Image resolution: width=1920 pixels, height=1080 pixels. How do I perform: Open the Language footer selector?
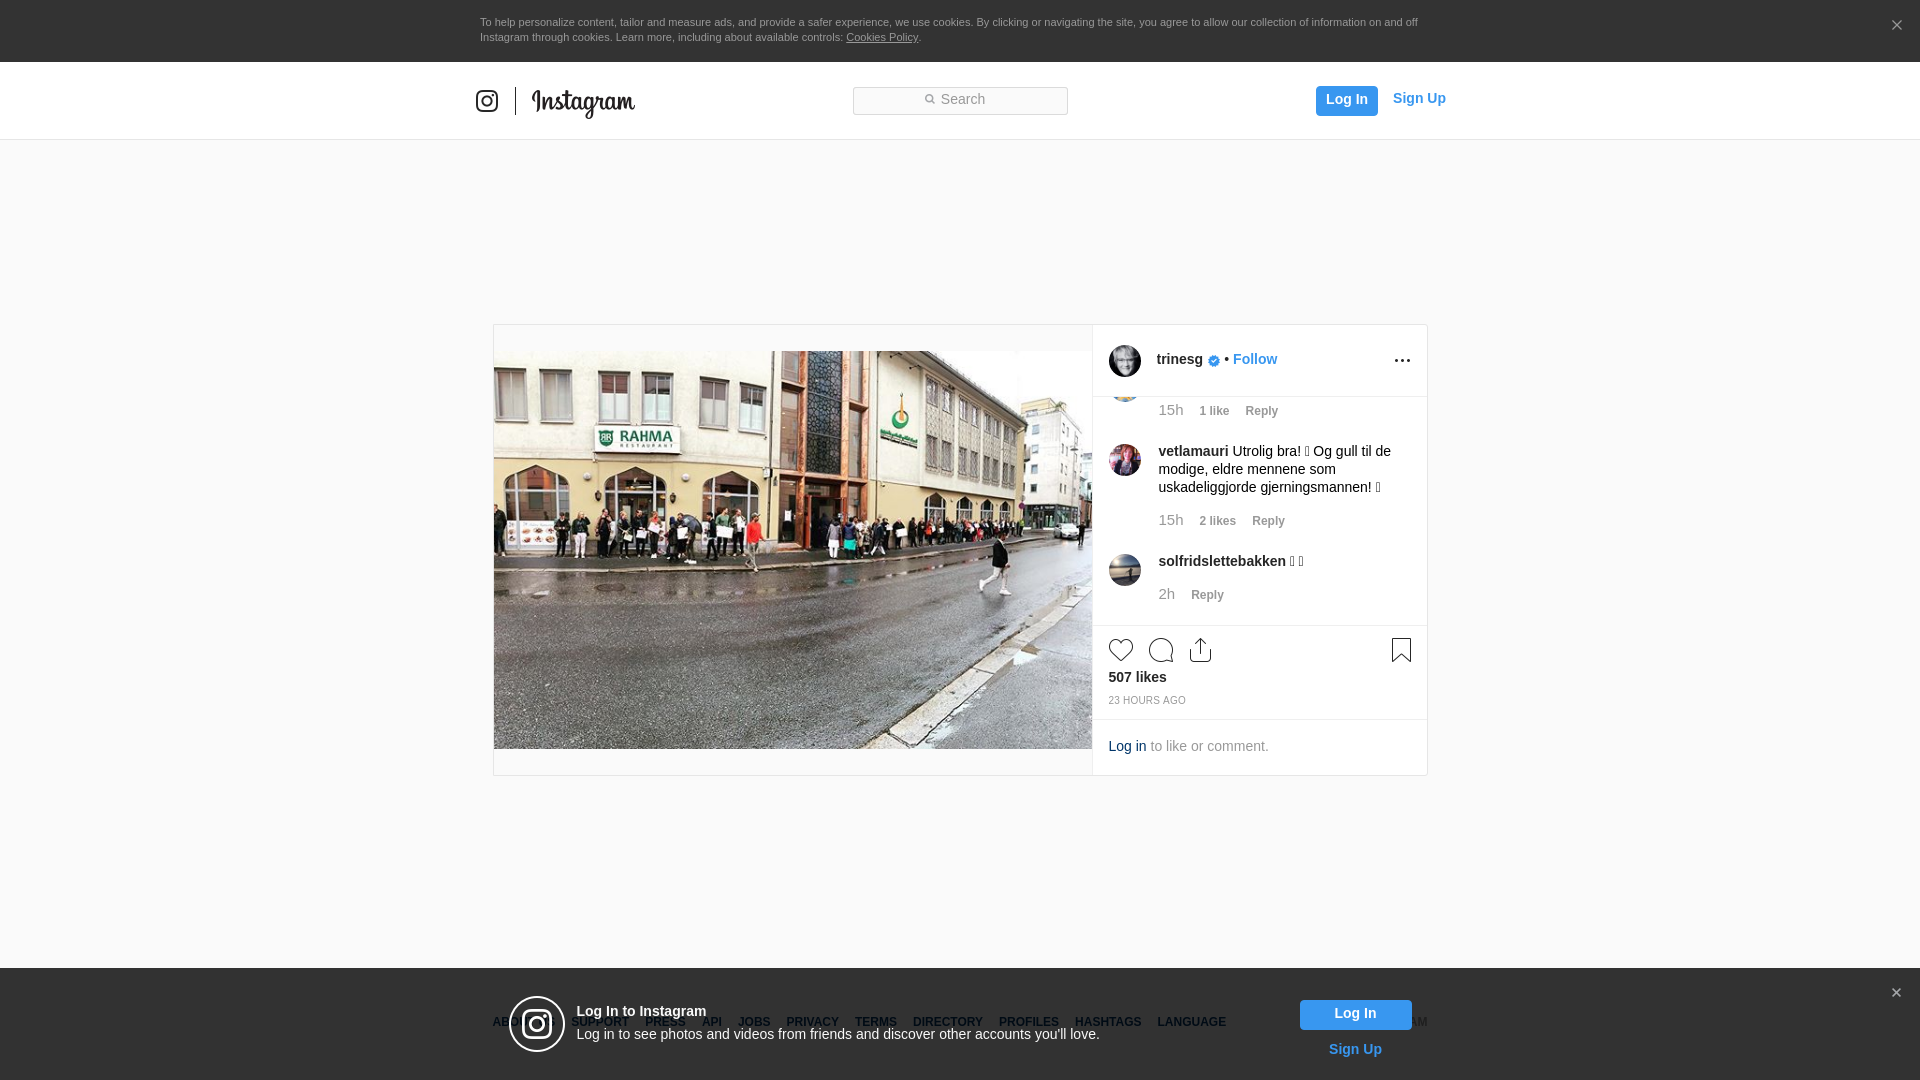click(x=1191, y=1022)
